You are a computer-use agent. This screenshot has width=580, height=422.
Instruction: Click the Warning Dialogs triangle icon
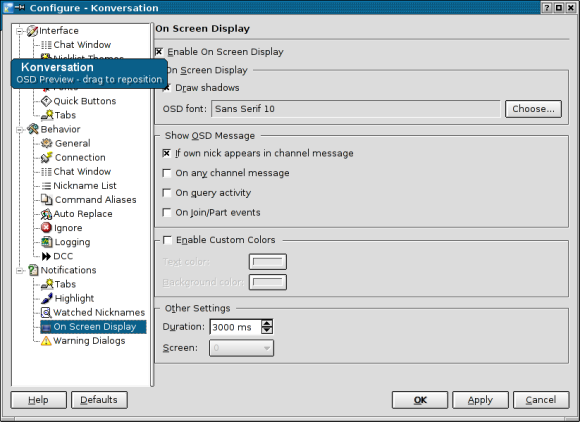[46, 341]
